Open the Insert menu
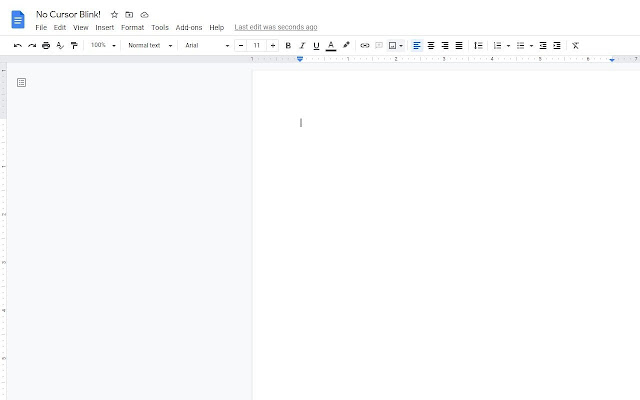 (x=105, y=27)
